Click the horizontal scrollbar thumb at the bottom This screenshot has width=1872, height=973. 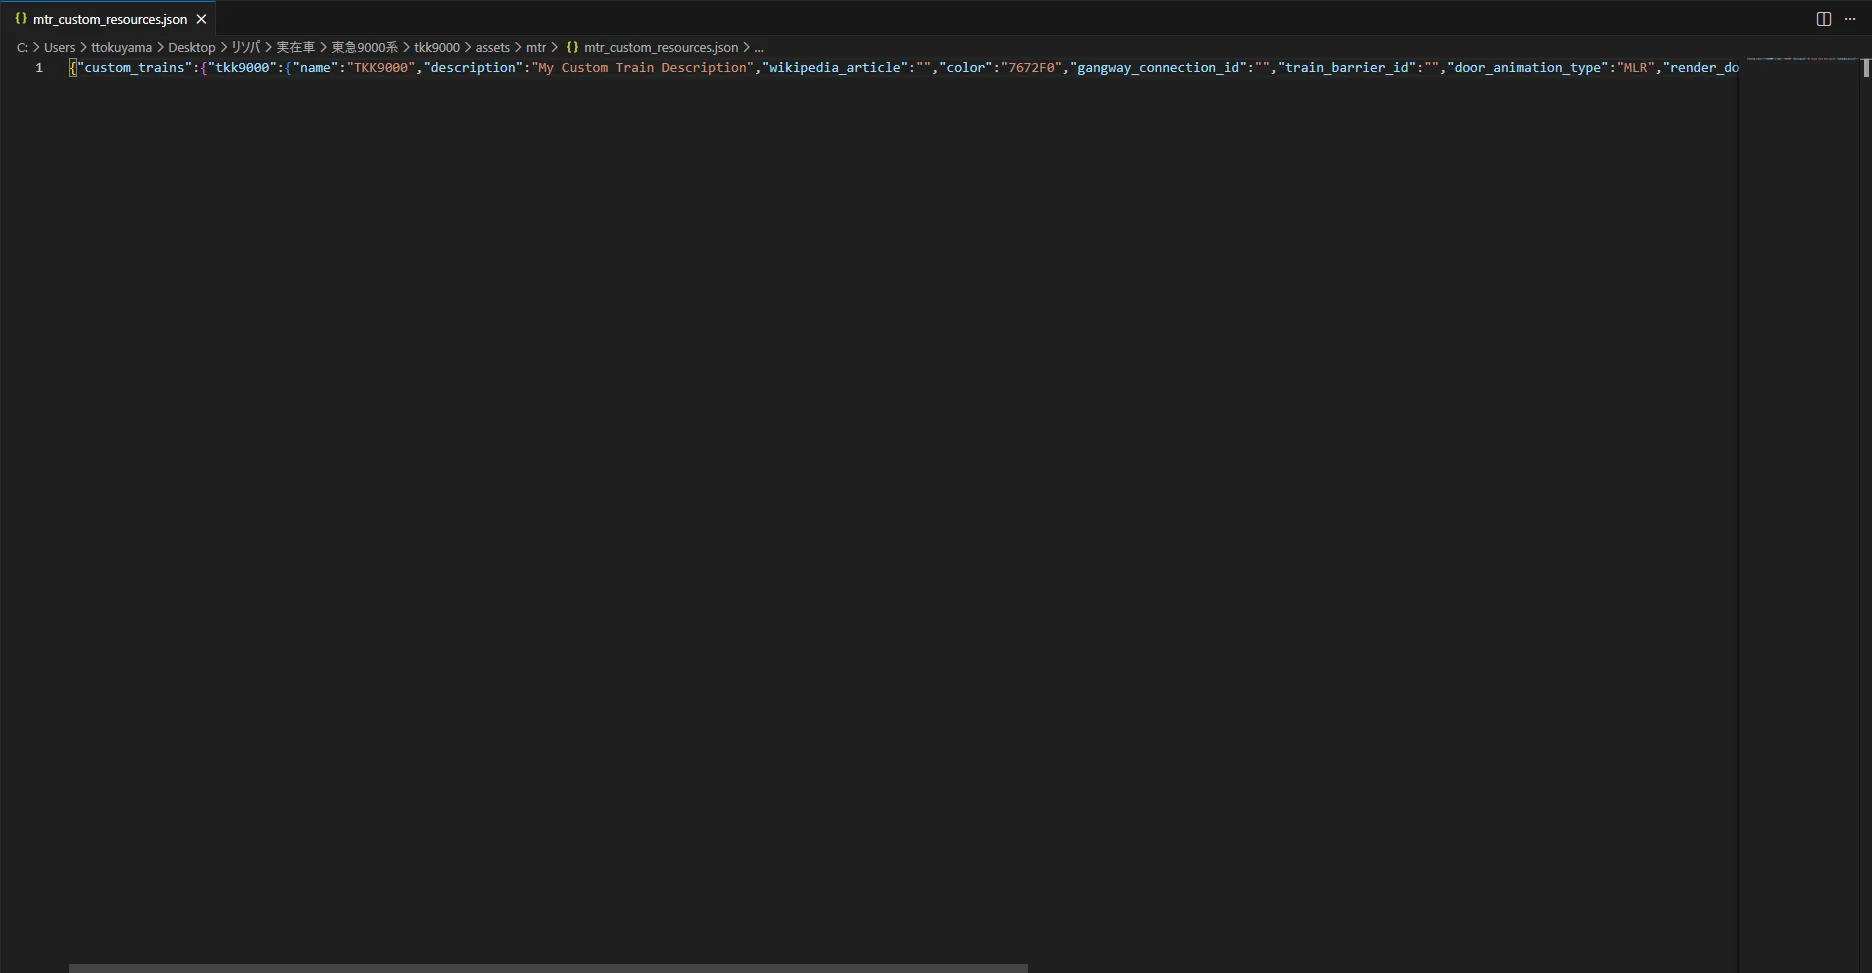pos(548,968)
